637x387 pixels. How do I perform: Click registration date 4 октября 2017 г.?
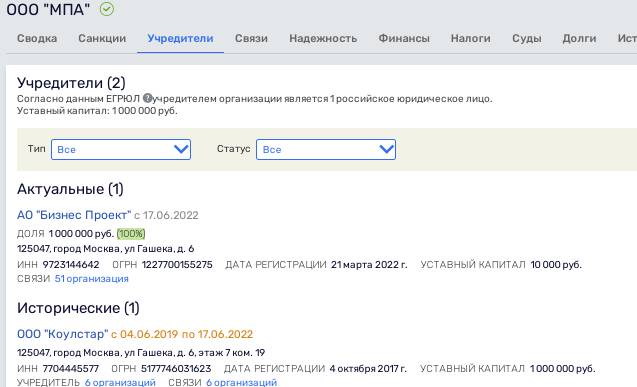(x=368, y=368)
